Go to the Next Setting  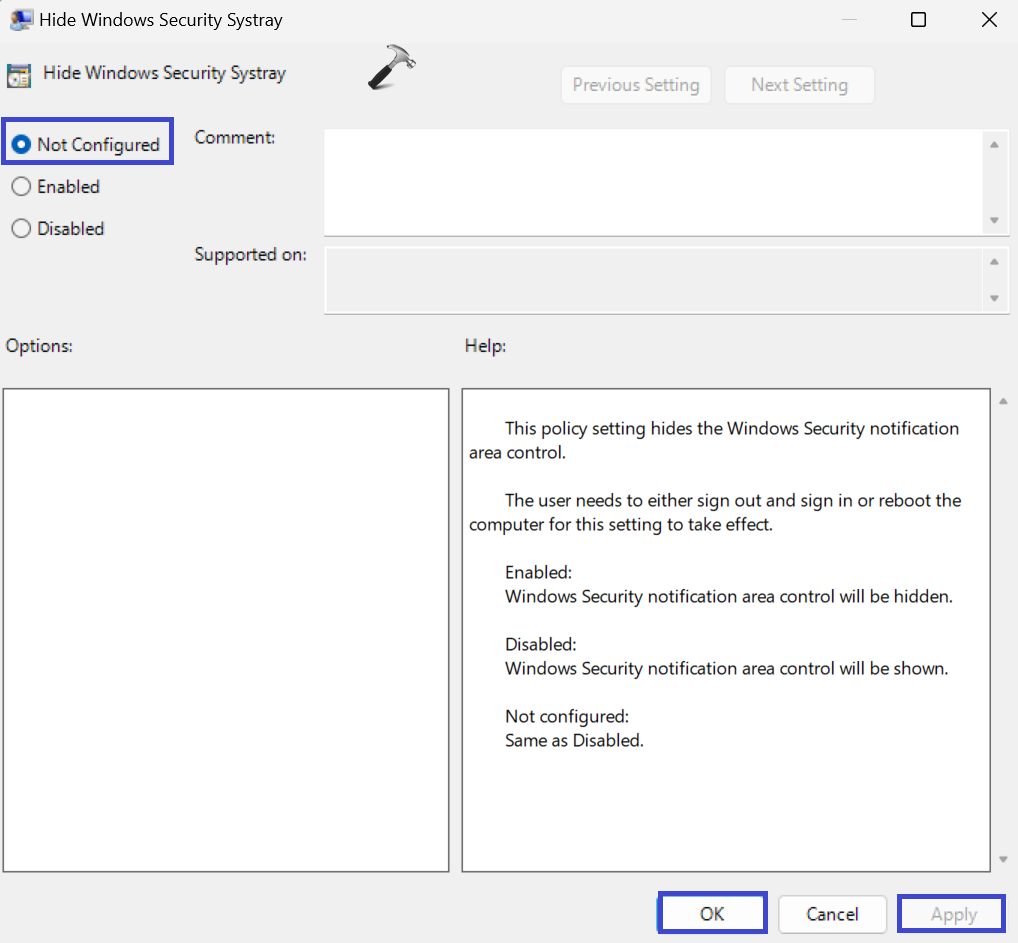[799, 85]
